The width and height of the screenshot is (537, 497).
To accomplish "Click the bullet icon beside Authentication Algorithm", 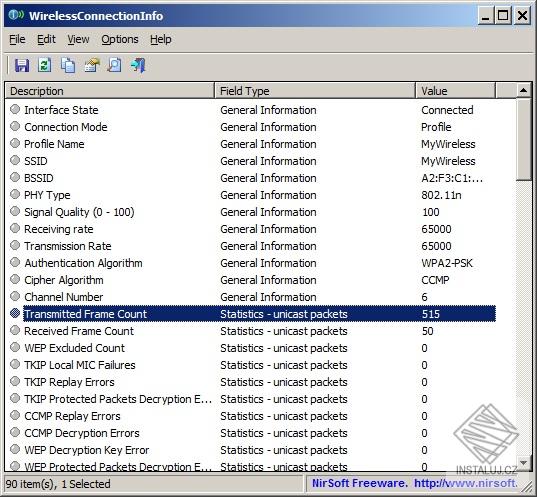I will 15,262.
